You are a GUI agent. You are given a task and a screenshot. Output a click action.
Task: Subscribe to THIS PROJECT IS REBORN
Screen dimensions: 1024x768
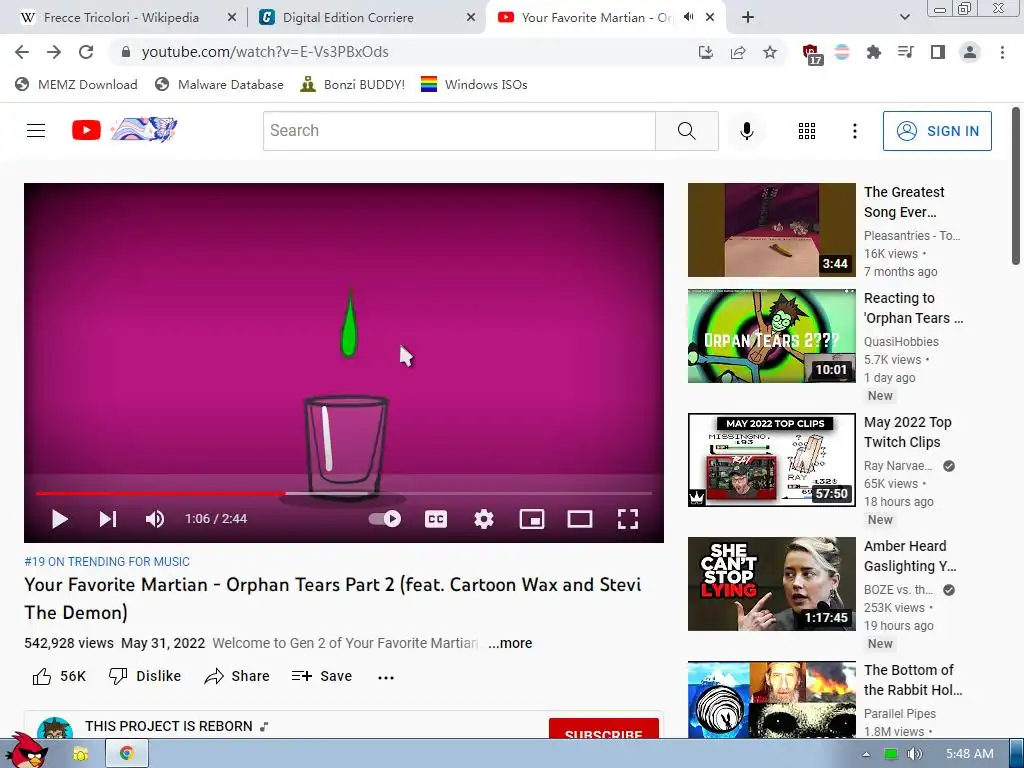coord(603,729)
